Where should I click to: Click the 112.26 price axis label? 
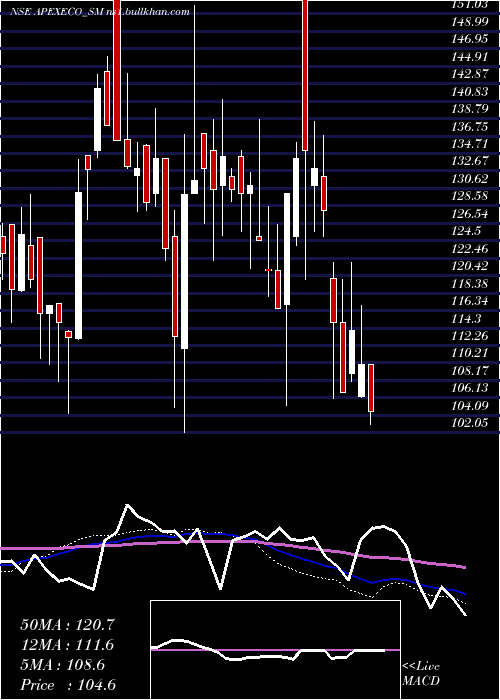tap(470, 336)
